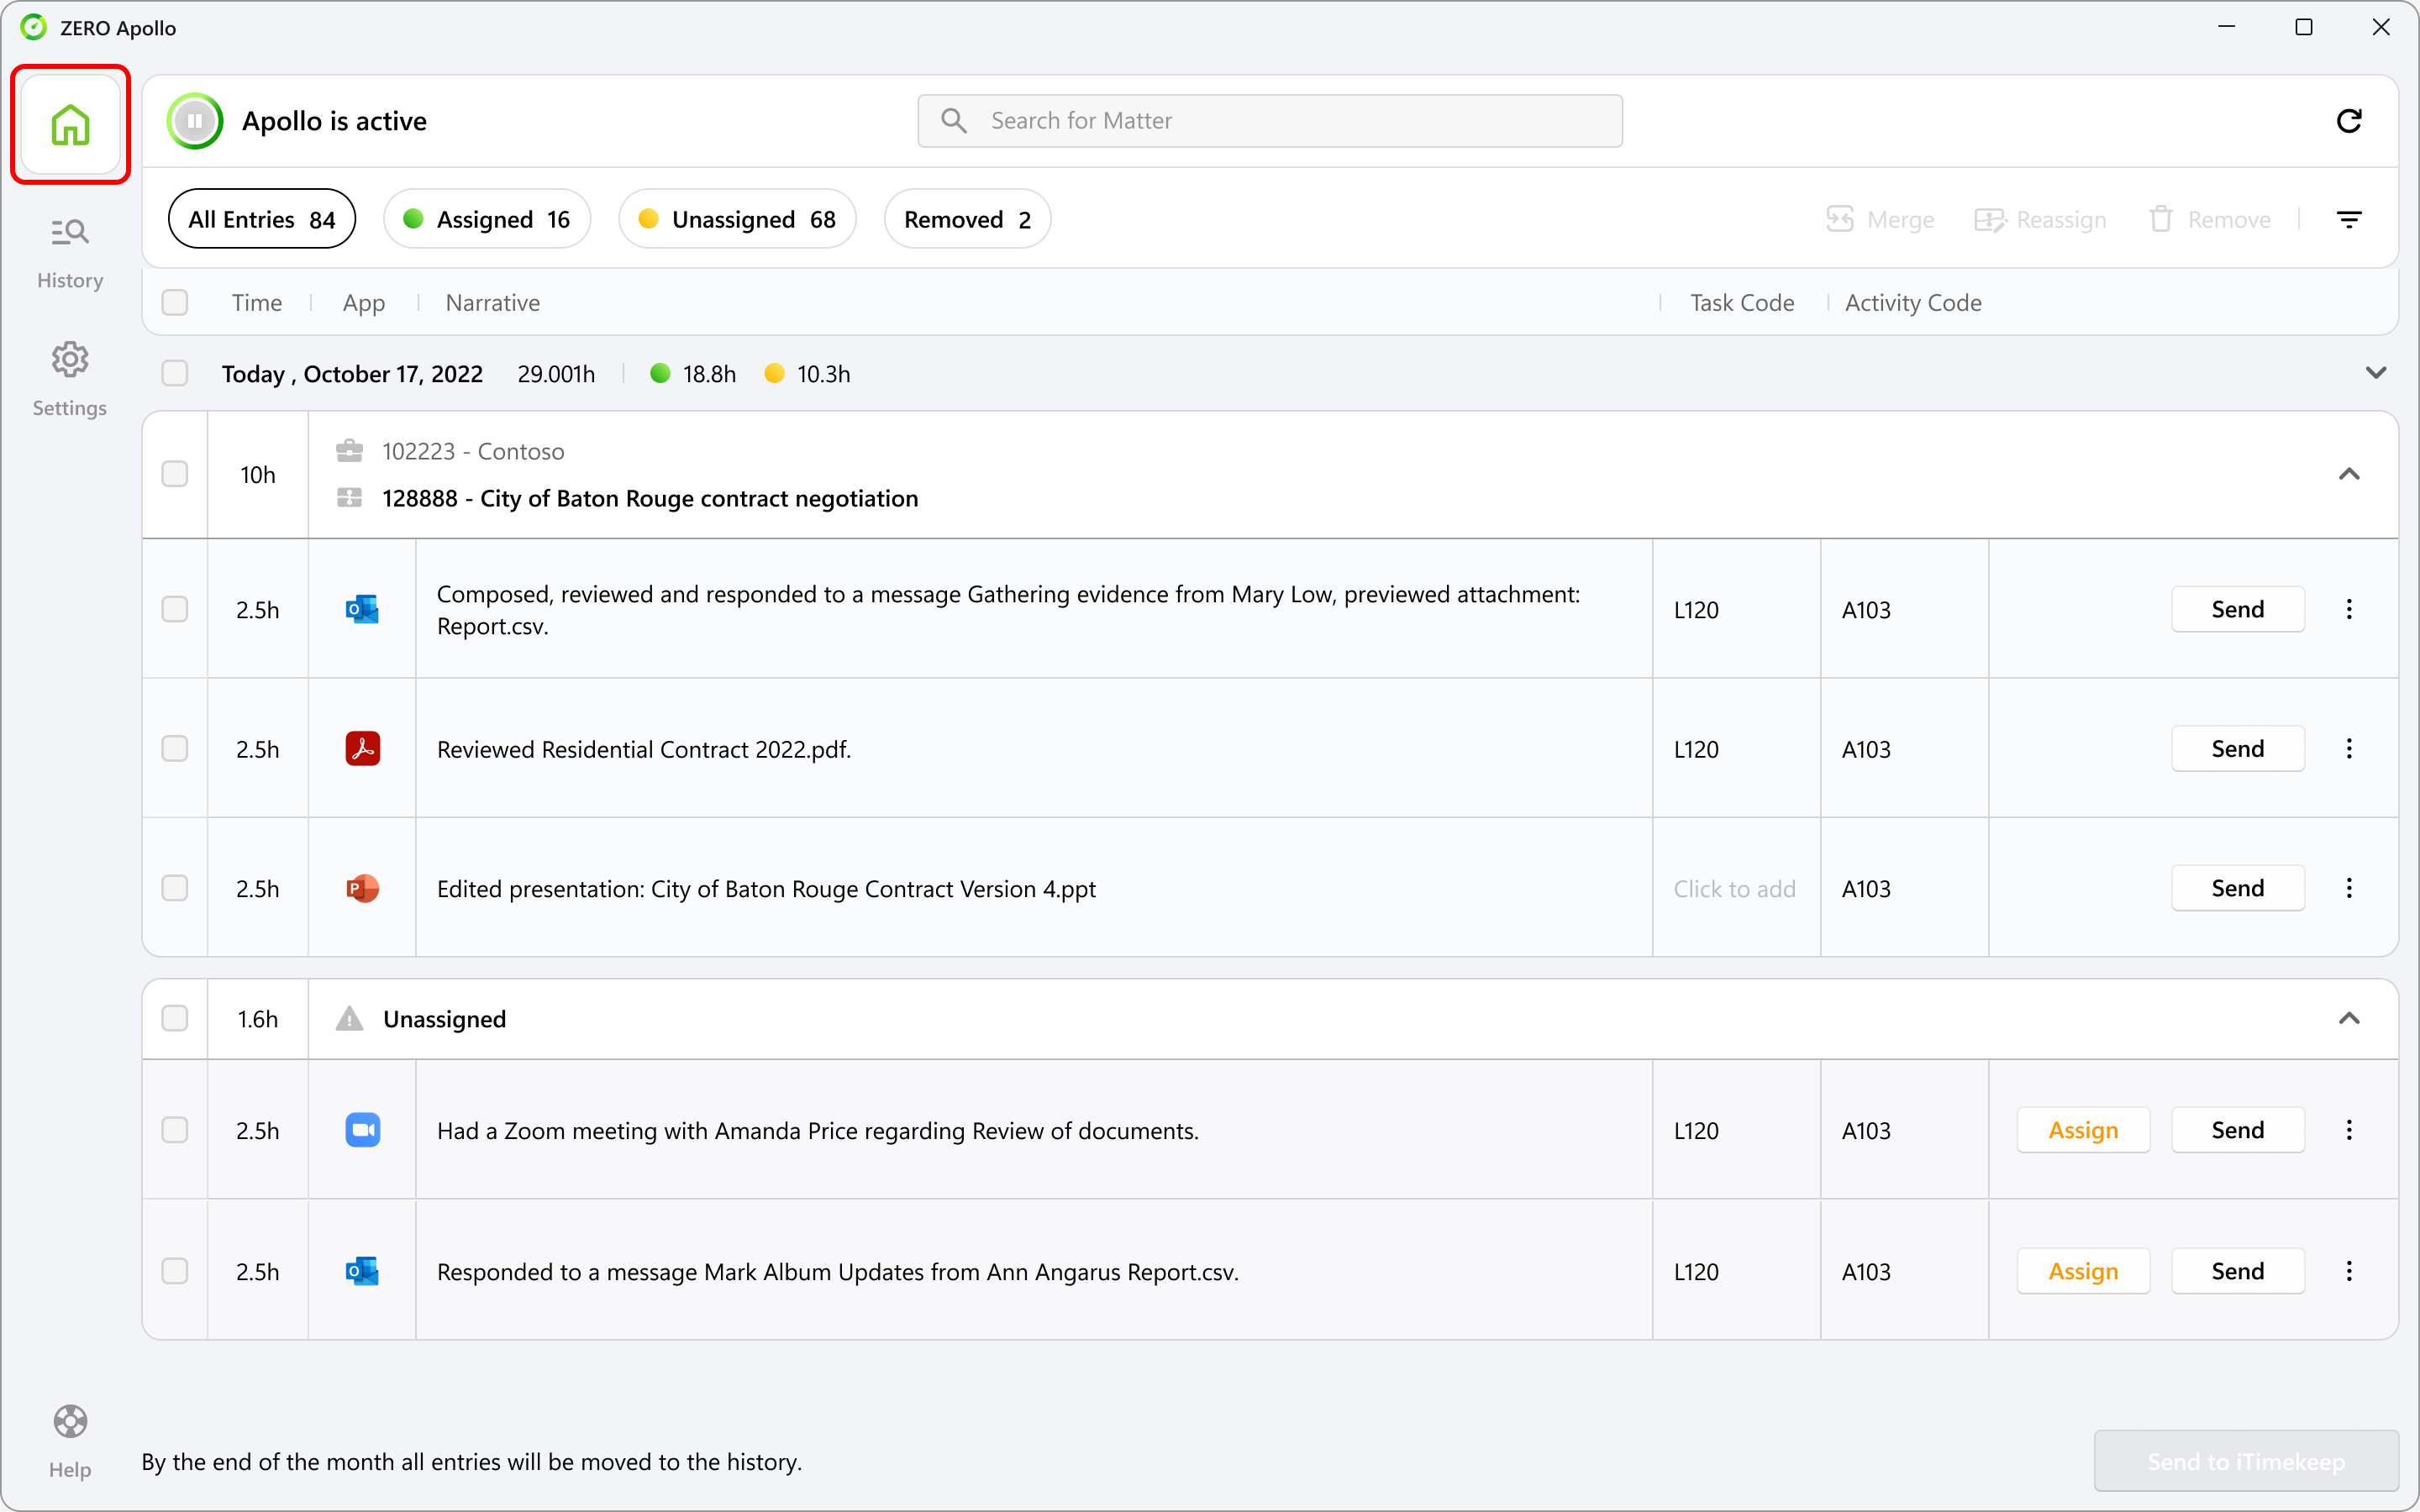
Task: Send the Edited presentation entry
Action: pyautogui.click(x=2237, y=888)
